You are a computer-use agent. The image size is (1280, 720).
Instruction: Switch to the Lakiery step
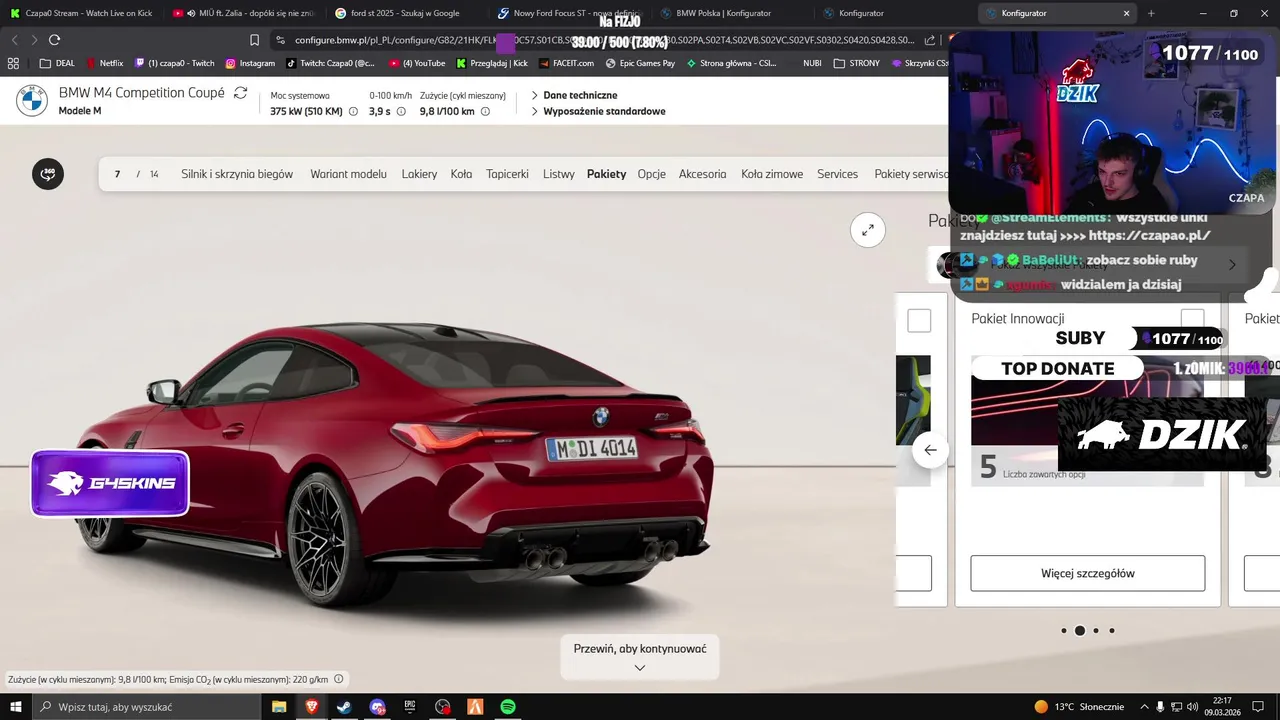click(419, 174)
